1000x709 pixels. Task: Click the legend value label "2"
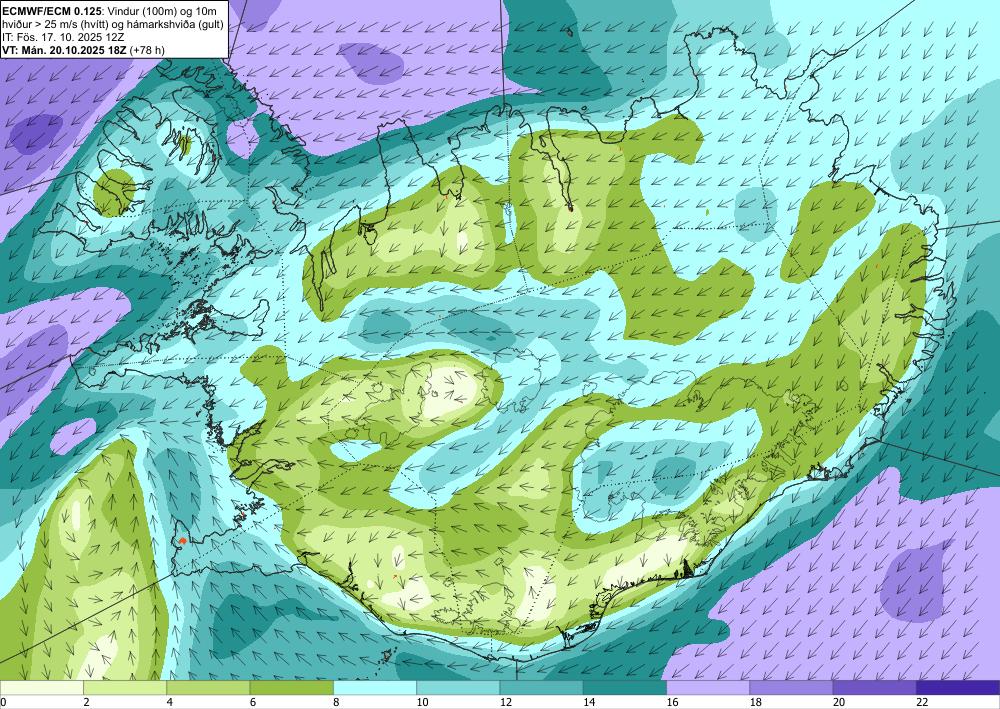[x=86, y=702]
